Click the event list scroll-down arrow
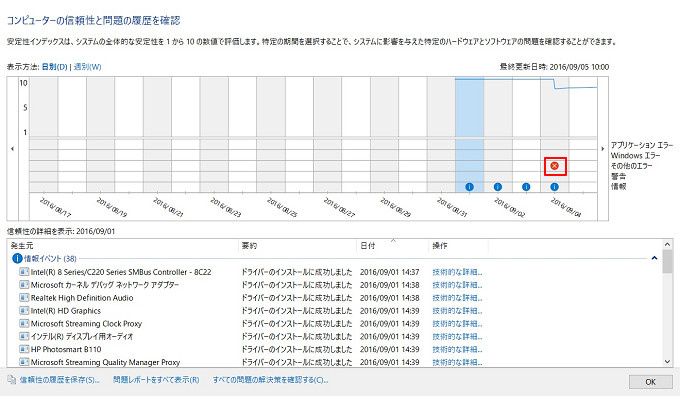Screen dimensions: 680x396 (667, 362)
